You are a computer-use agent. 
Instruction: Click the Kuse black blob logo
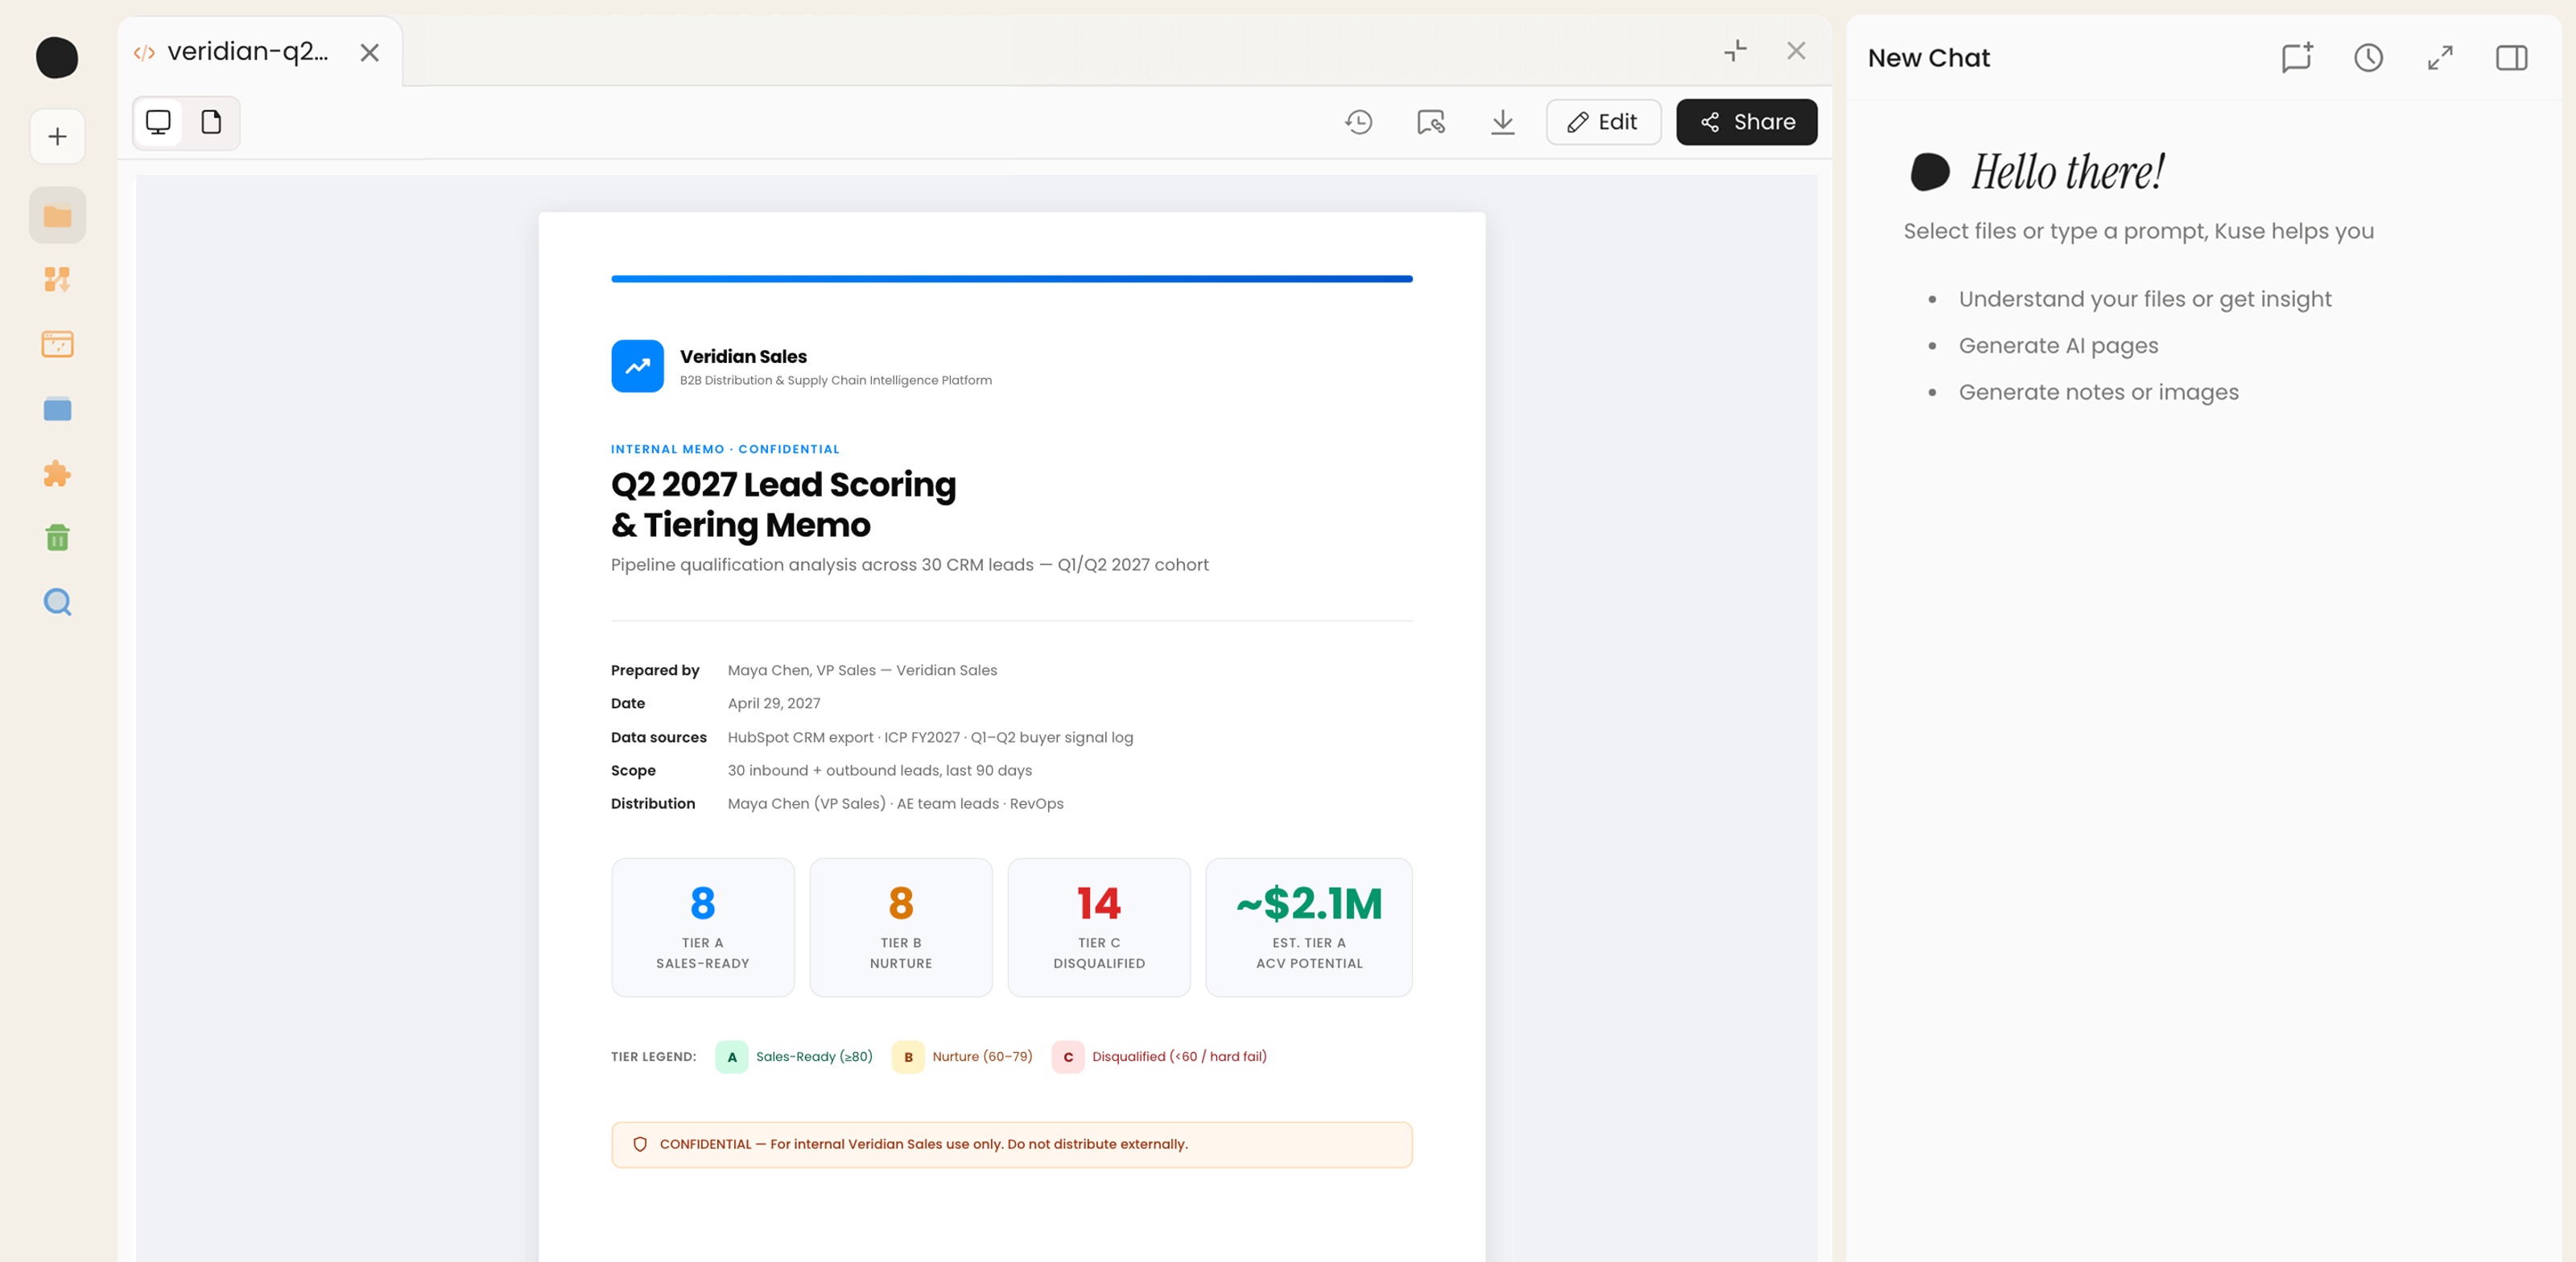click(57, 57)
